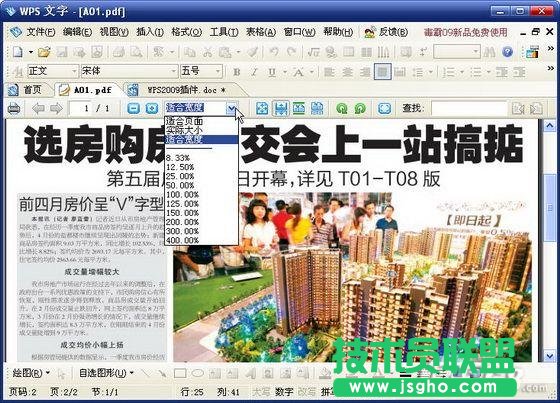This screenshot has height=403, width=560.
Task: Toggle underline formatting U
Action: pyautogui.click(x=272, y=72)
